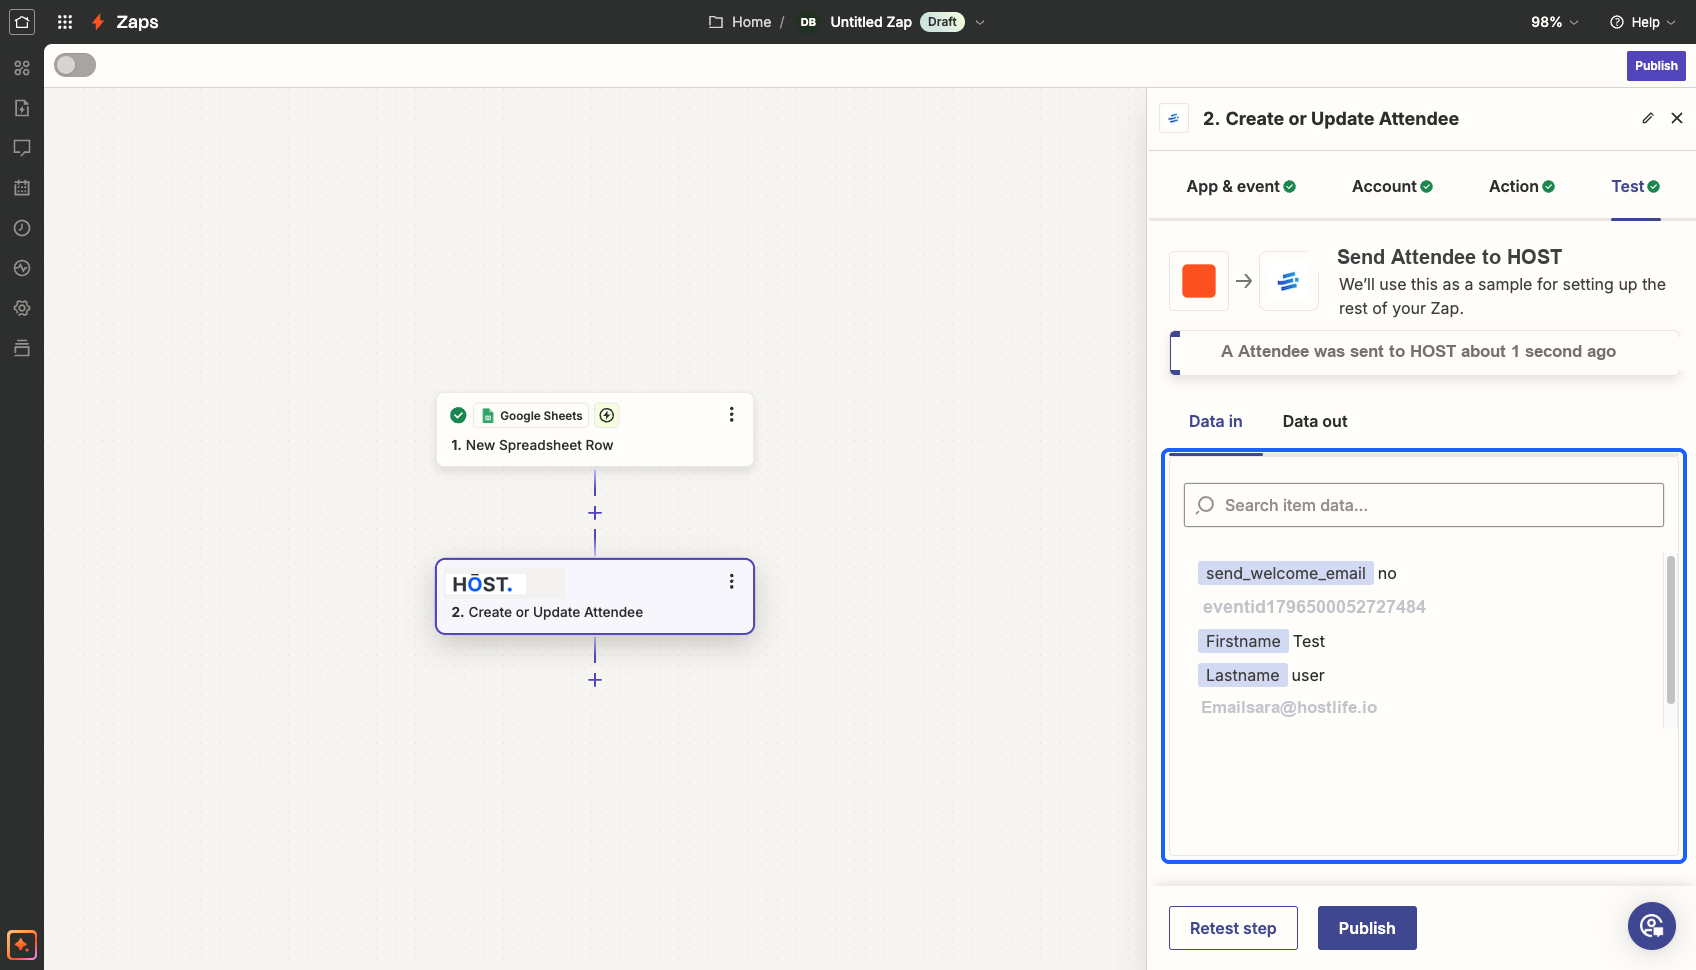Click the orange source app icon
This screenshot has width=1696, height=970.
(x=1199, y=281)
